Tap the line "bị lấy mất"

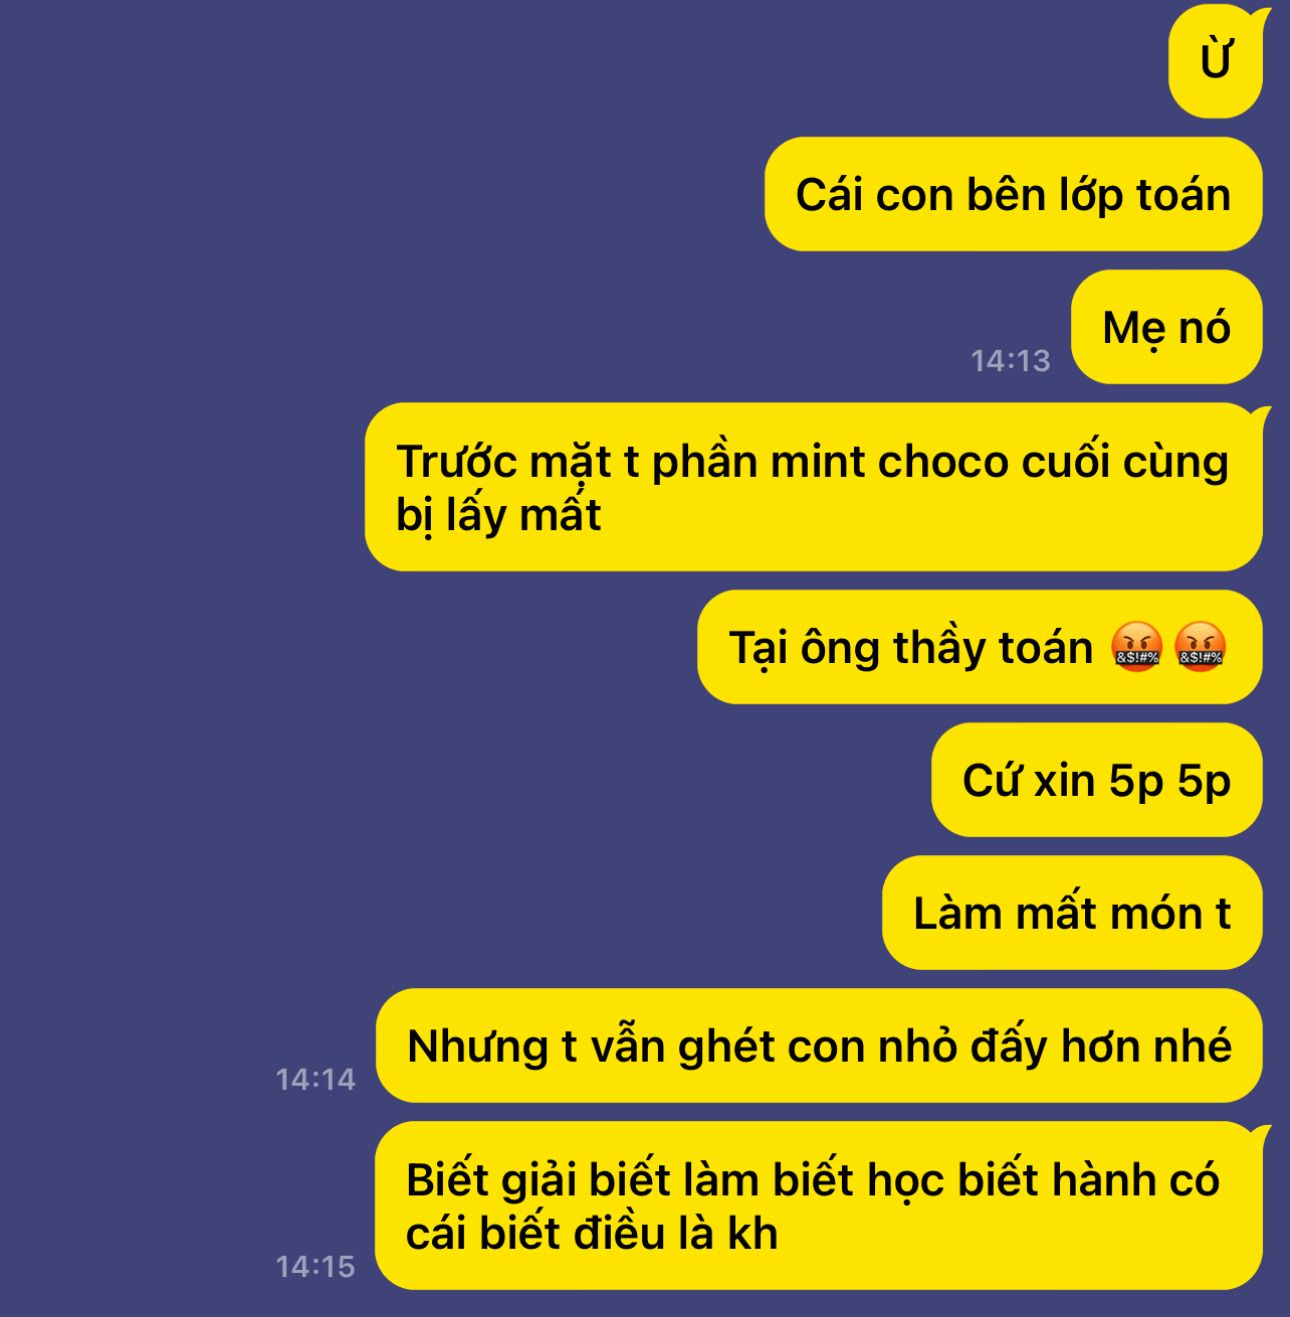(x=498, y=516)
